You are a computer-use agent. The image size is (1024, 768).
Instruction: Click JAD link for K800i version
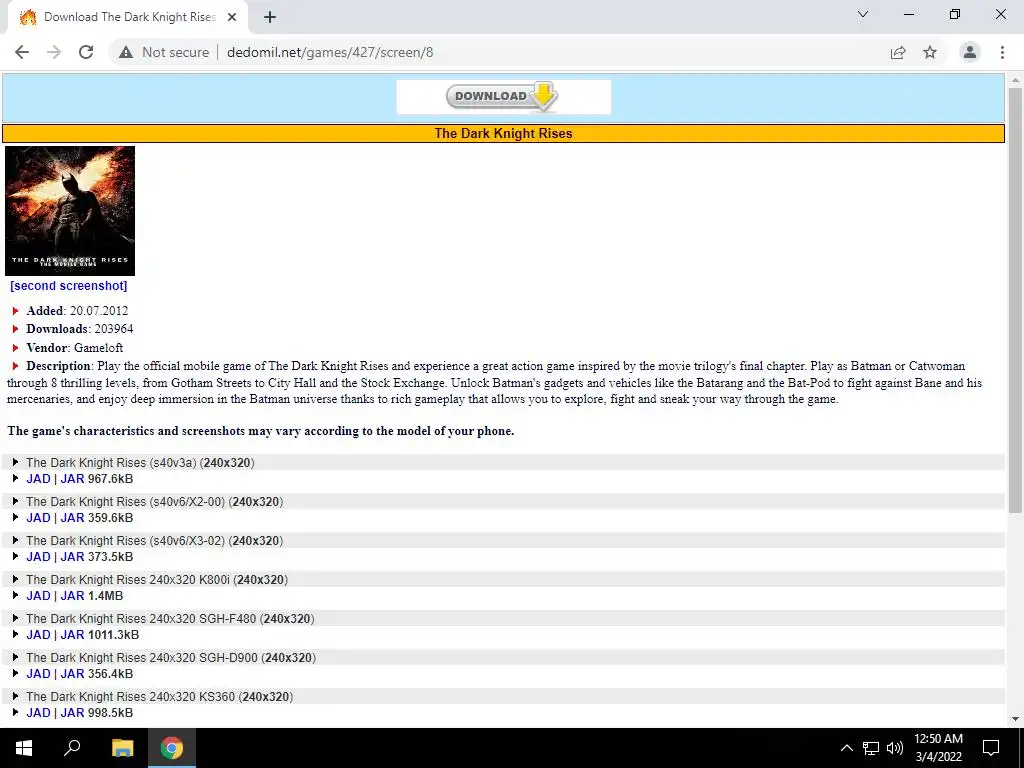[x=38, y=596]
